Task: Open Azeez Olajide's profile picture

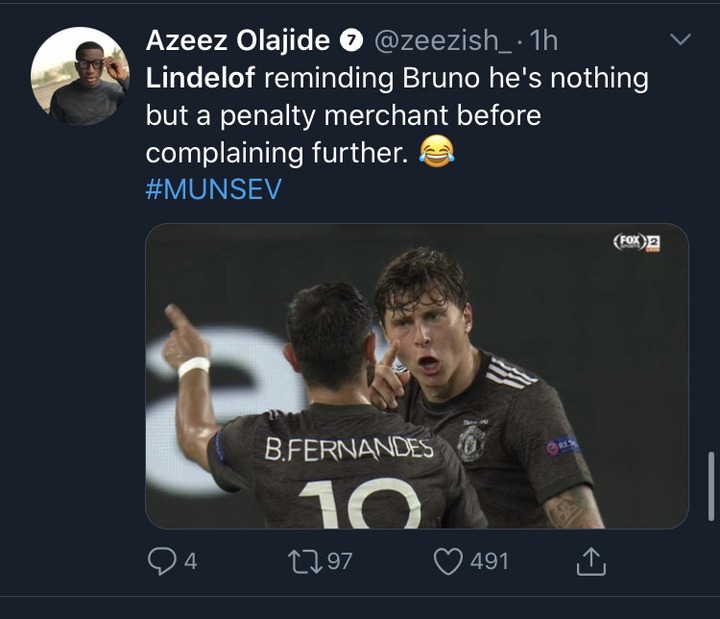Action: click(x=80, y=76)
